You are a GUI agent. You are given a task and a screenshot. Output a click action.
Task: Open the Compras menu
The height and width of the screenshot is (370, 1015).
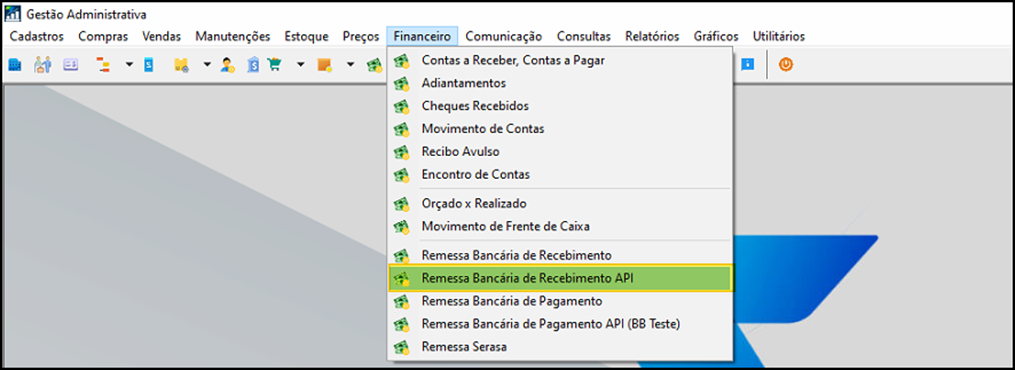[x=104, y=36]
